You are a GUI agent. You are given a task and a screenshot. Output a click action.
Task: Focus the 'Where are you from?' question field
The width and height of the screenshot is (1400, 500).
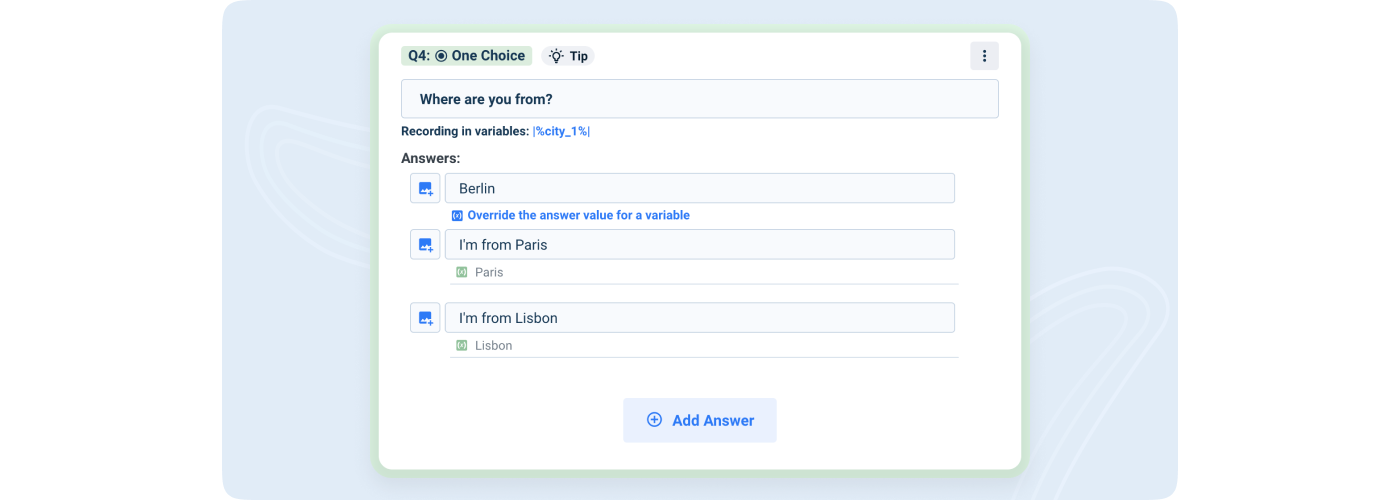pos(700,99)
